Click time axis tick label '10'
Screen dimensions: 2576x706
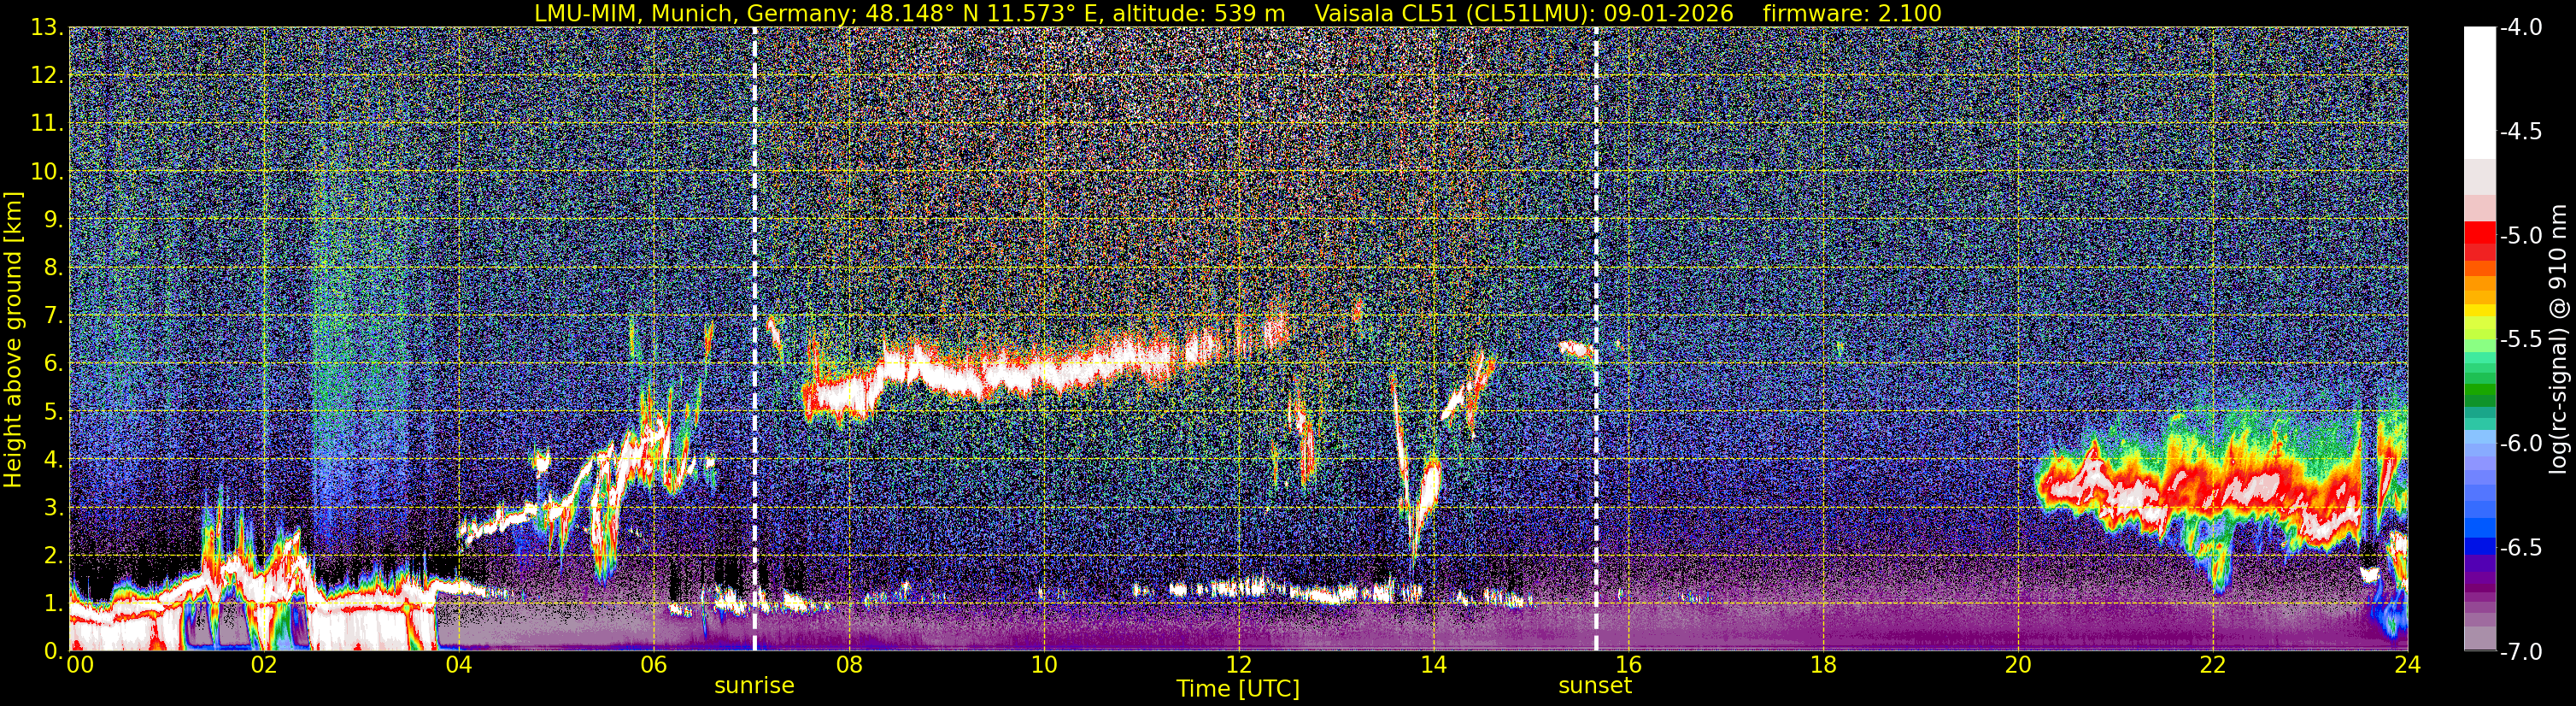tap(1043, 665)
